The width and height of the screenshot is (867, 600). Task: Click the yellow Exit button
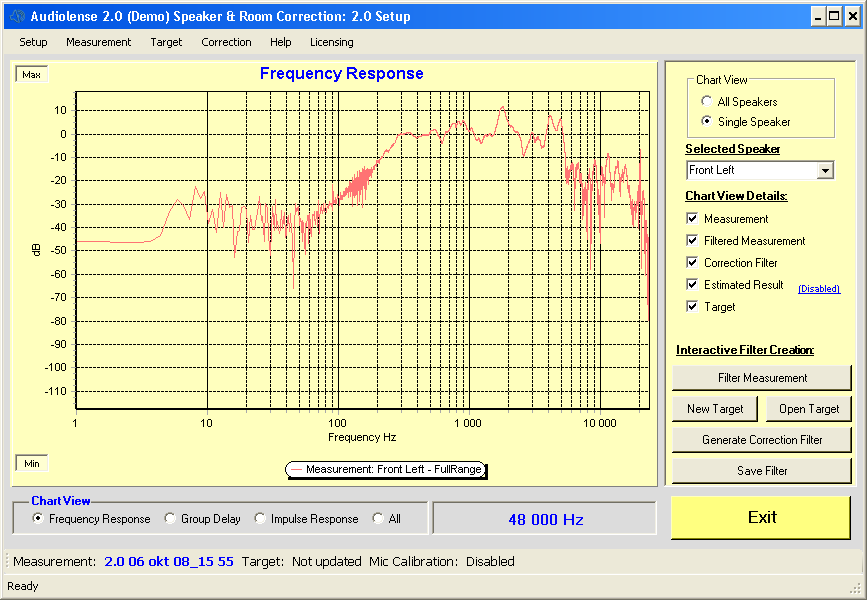(x=761, y=517)
